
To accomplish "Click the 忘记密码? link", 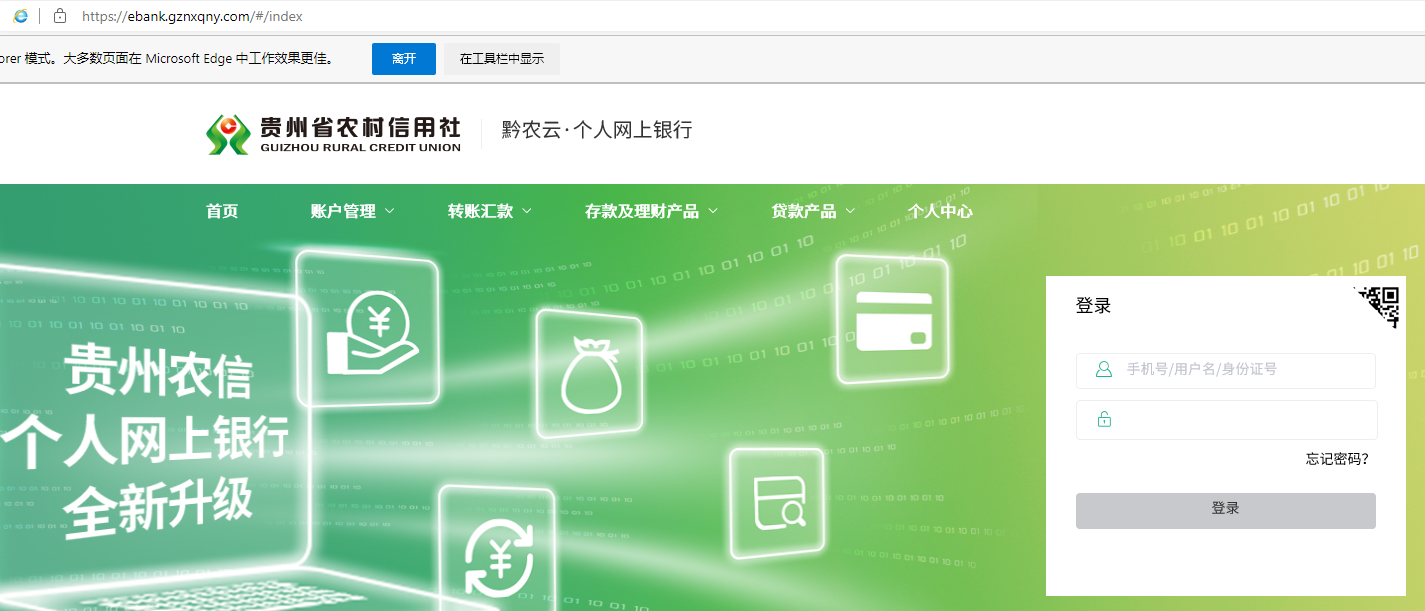I will tap(1336, 459).
